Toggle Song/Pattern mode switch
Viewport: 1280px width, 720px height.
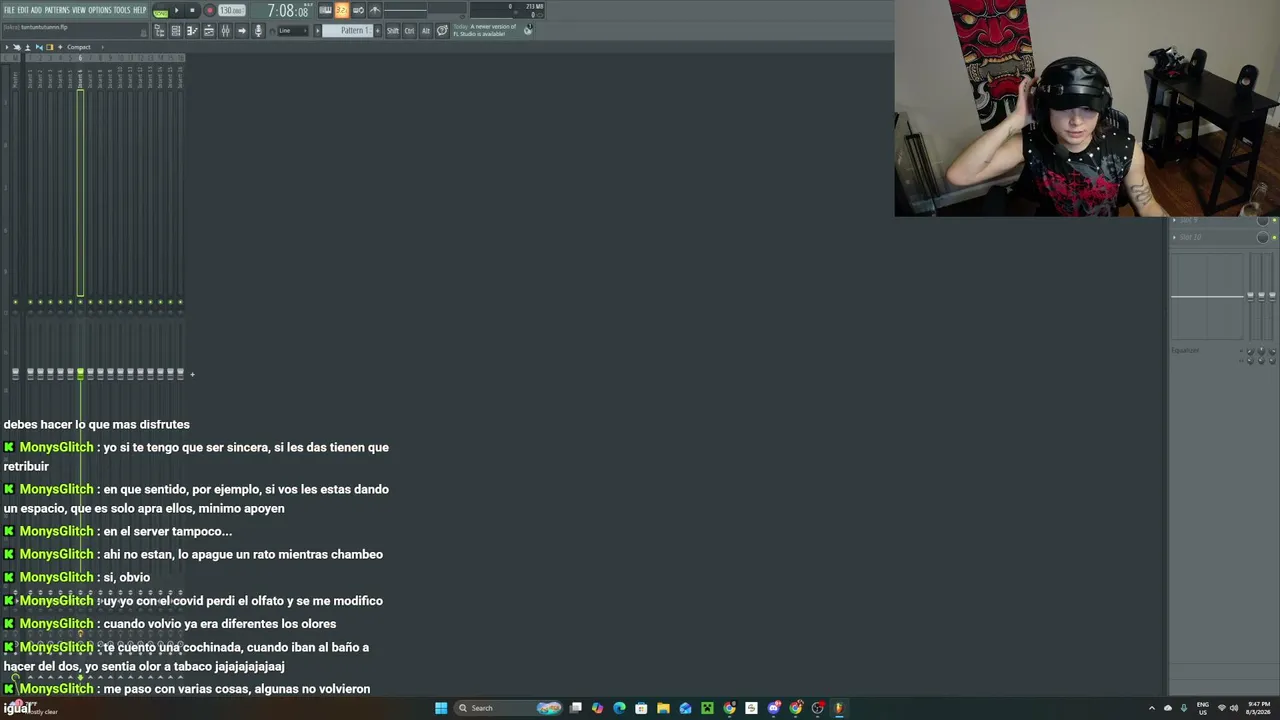tap(160, 11)
